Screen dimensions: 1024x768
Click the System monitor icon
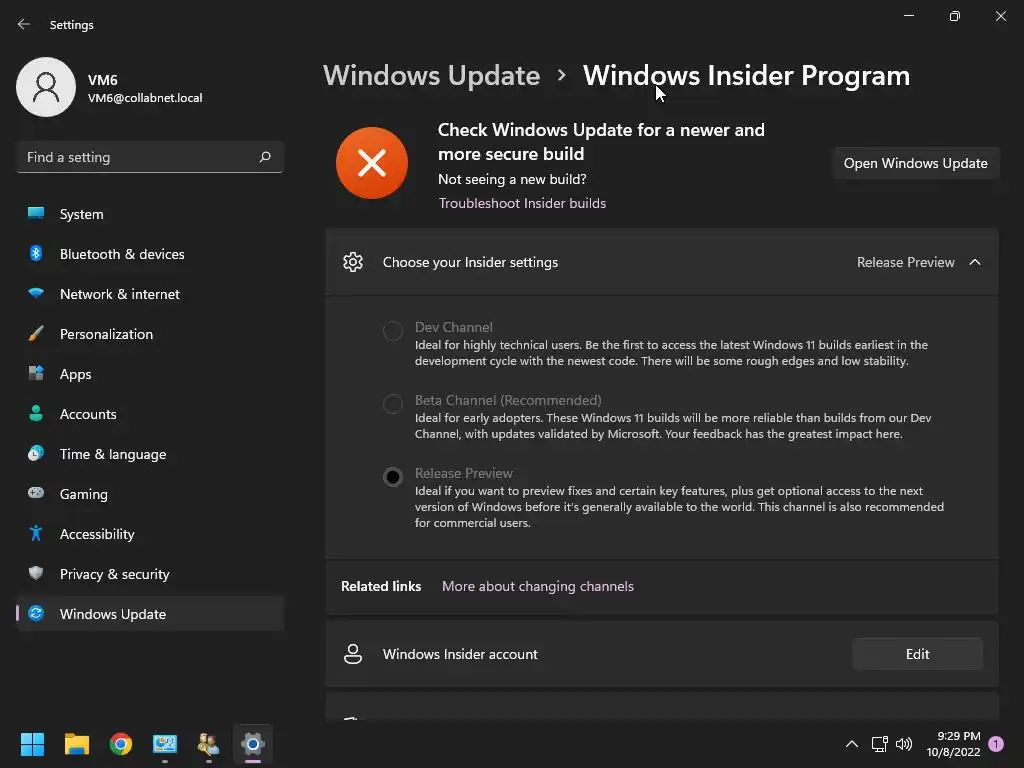36,214
